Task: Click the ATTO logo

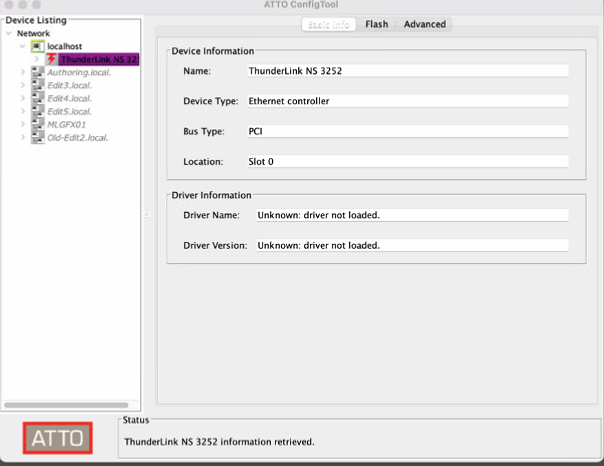Action: pyautogui.click(x=57, y=438)
